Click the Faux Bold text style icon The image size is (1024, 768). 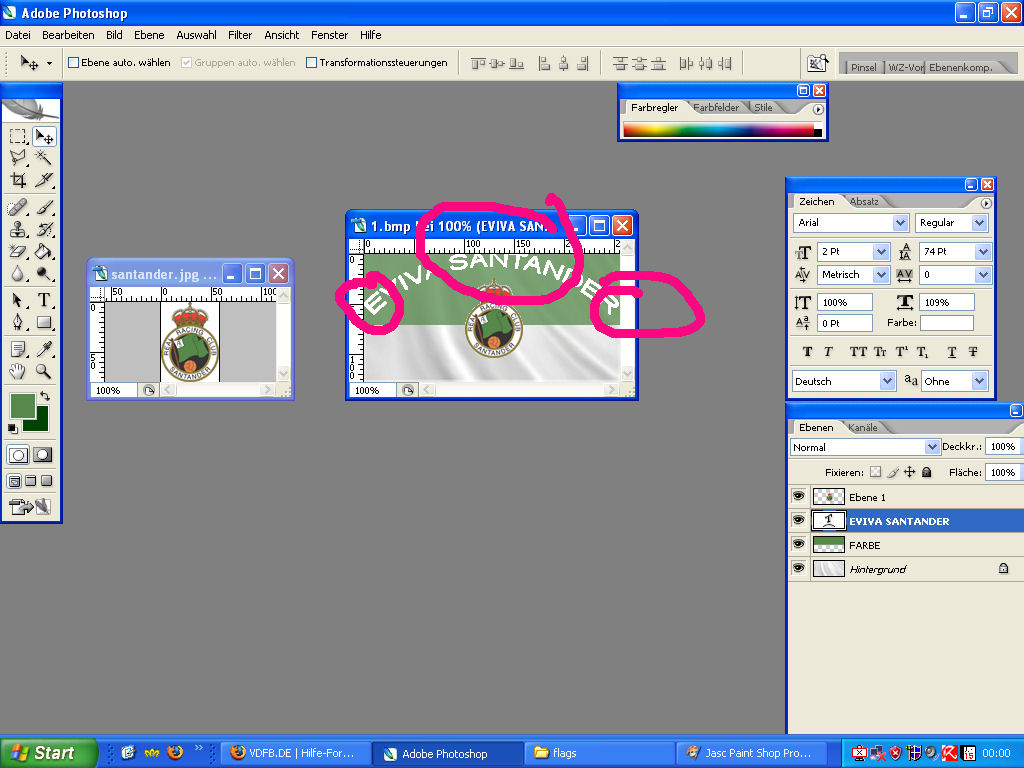pyautogui.click(x=807, y=352)
